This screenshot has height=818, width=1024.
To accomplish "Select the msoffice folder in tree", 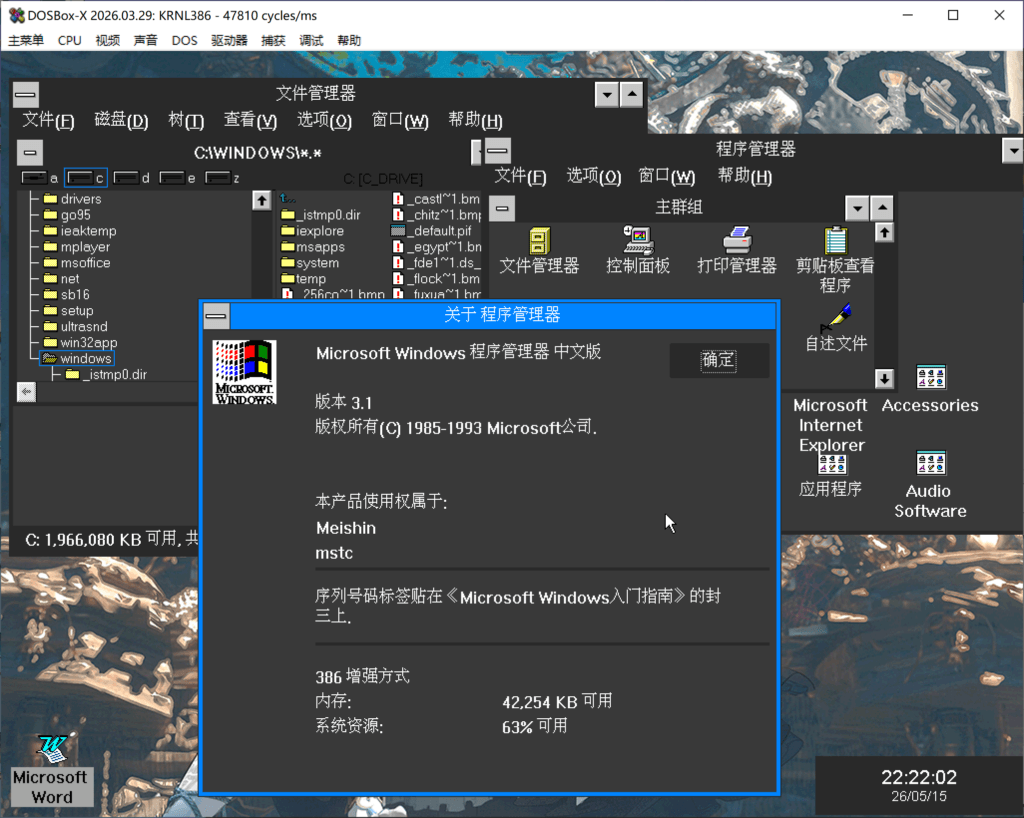I will click(x=77, y=262).
